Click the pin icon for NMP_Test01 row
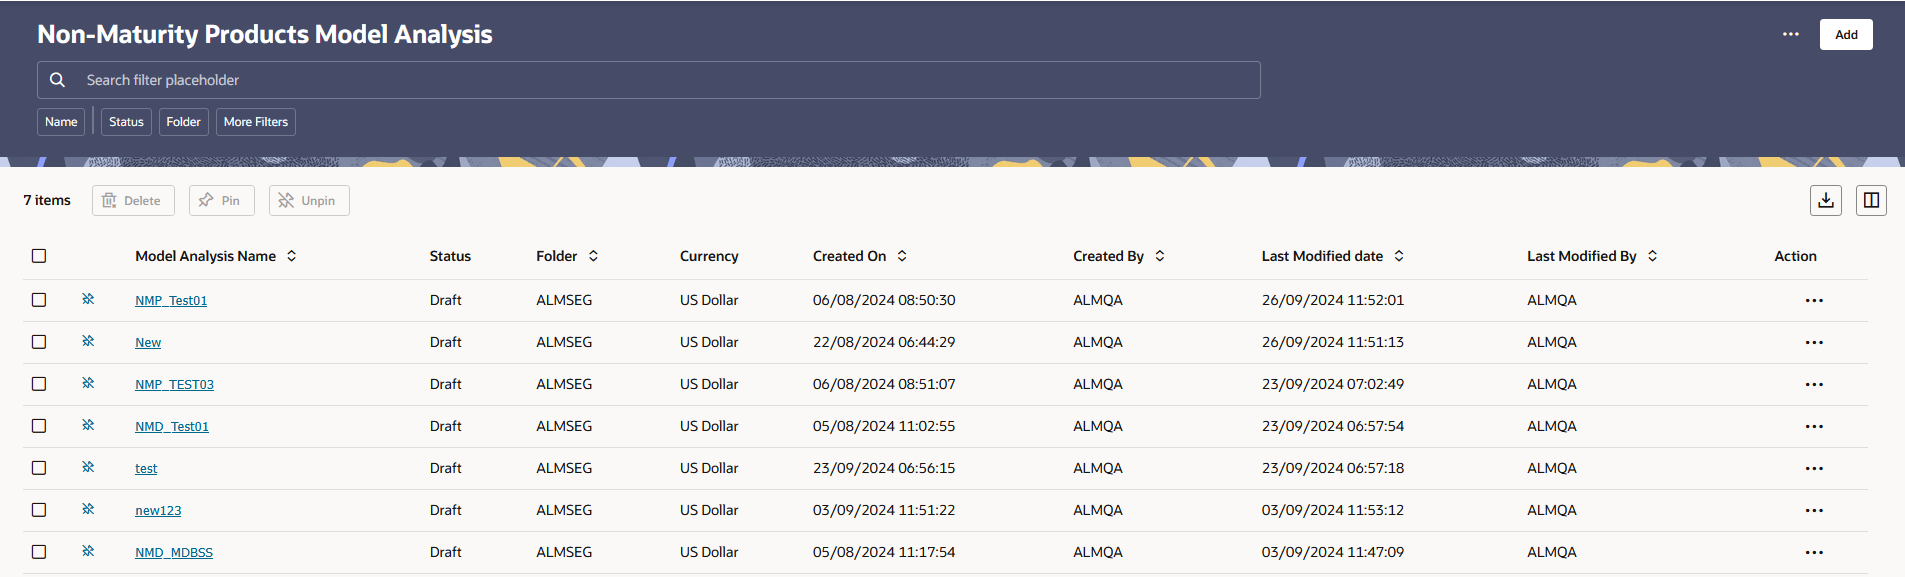The height and width of the screenshot is (577, 1905). [x=88, y=299]
